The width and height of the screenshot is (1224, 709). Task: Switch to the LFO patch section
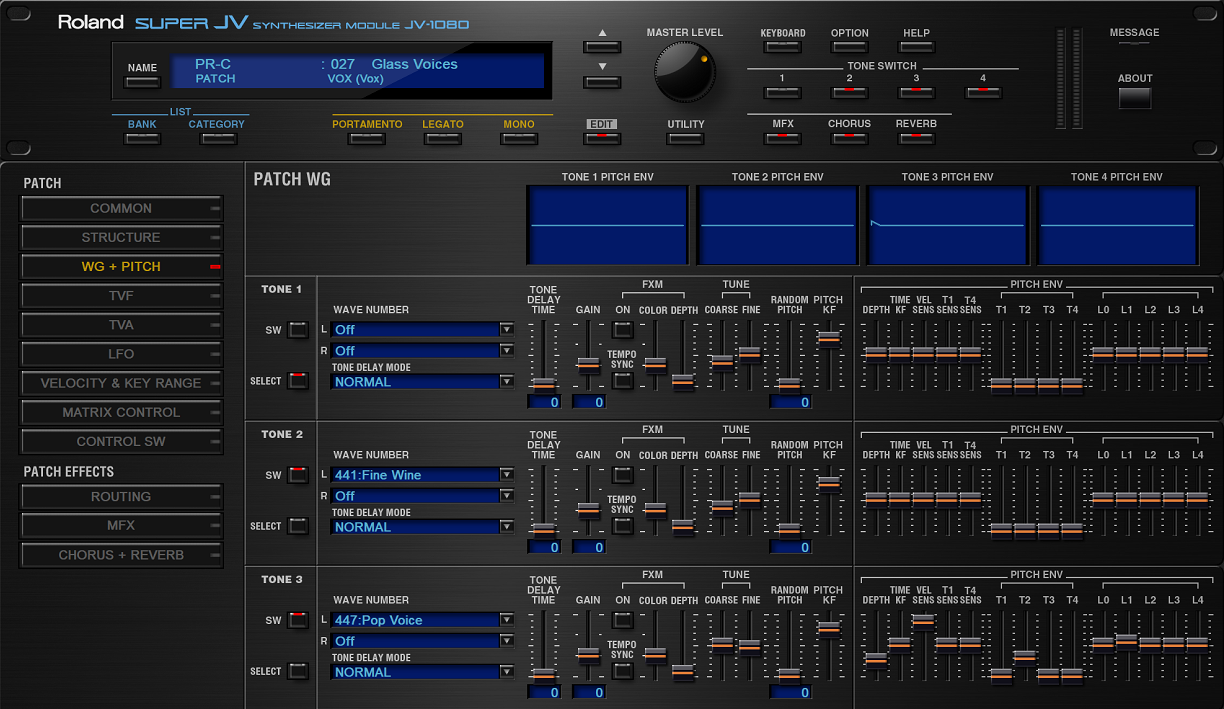coord(121,354)
